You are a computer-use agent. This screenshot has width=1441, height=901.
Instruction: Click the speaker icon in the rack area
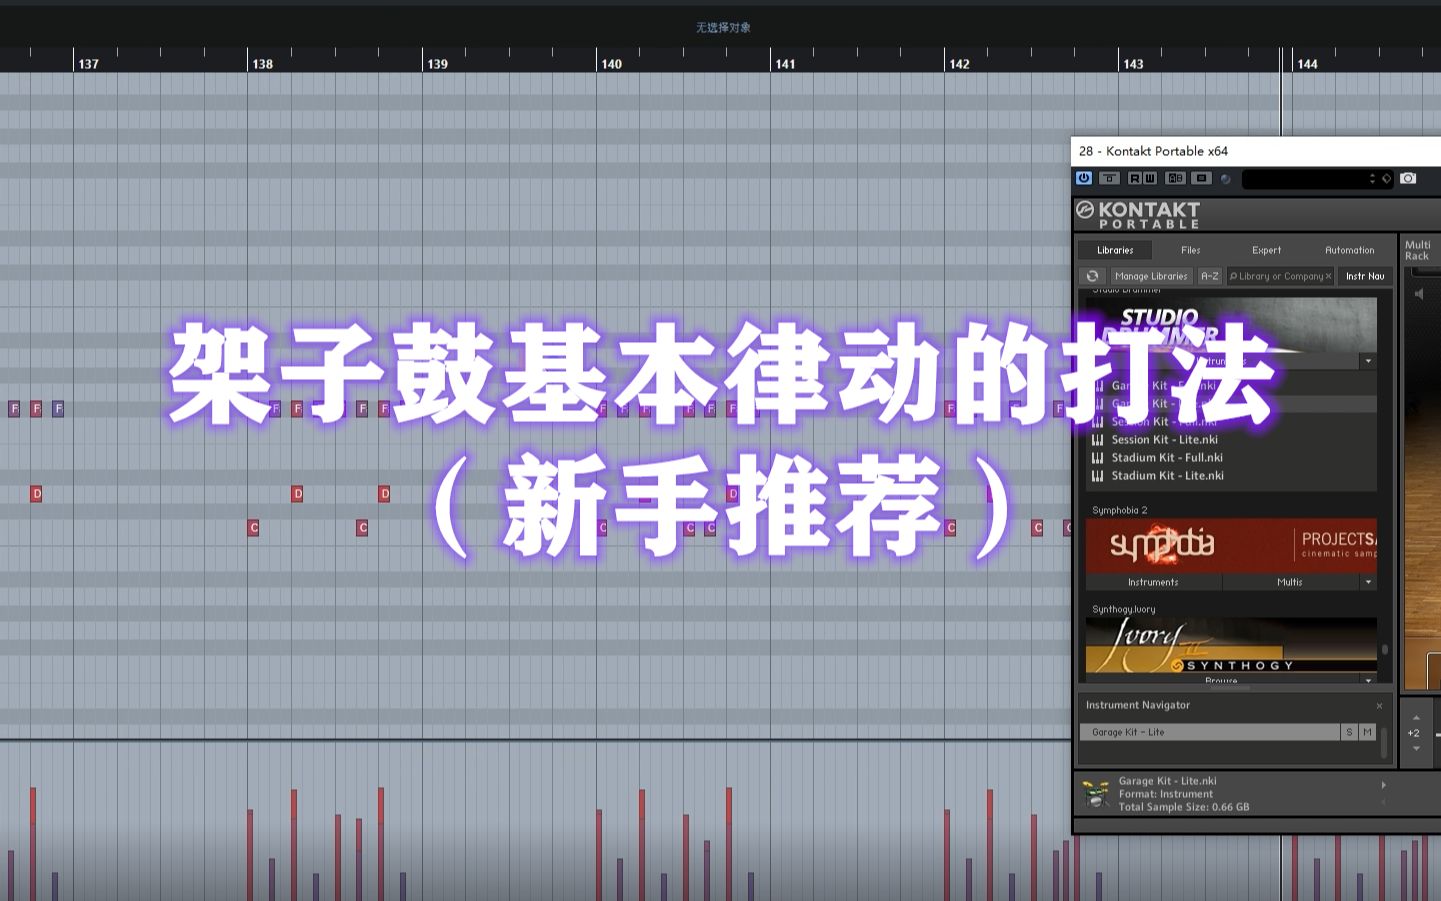point(1419,294)
